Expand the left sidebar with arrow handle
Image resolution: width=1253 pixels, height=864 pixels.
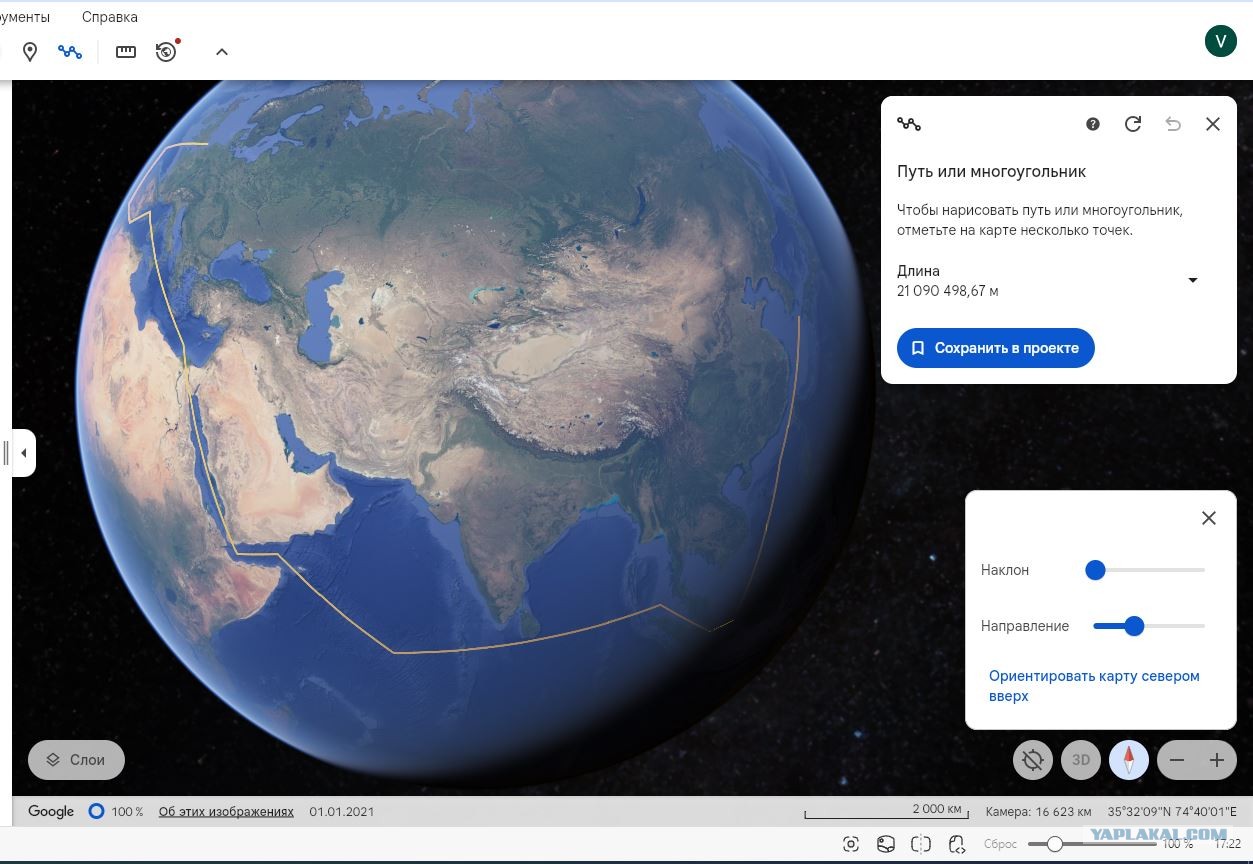pyautogui.click(x=23, y=453)
